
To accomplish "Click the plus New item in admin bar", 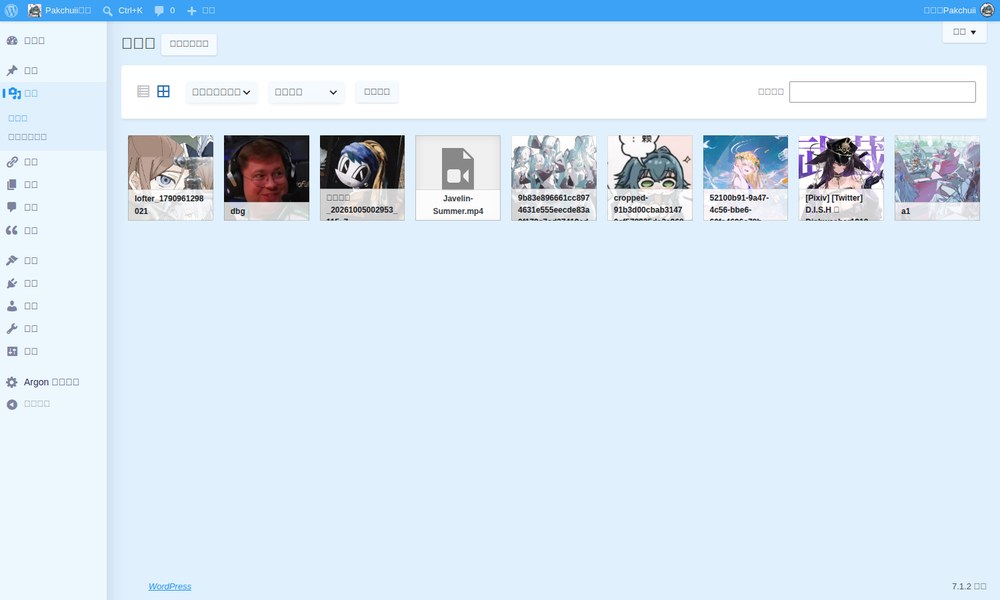I will pos(200,10).
